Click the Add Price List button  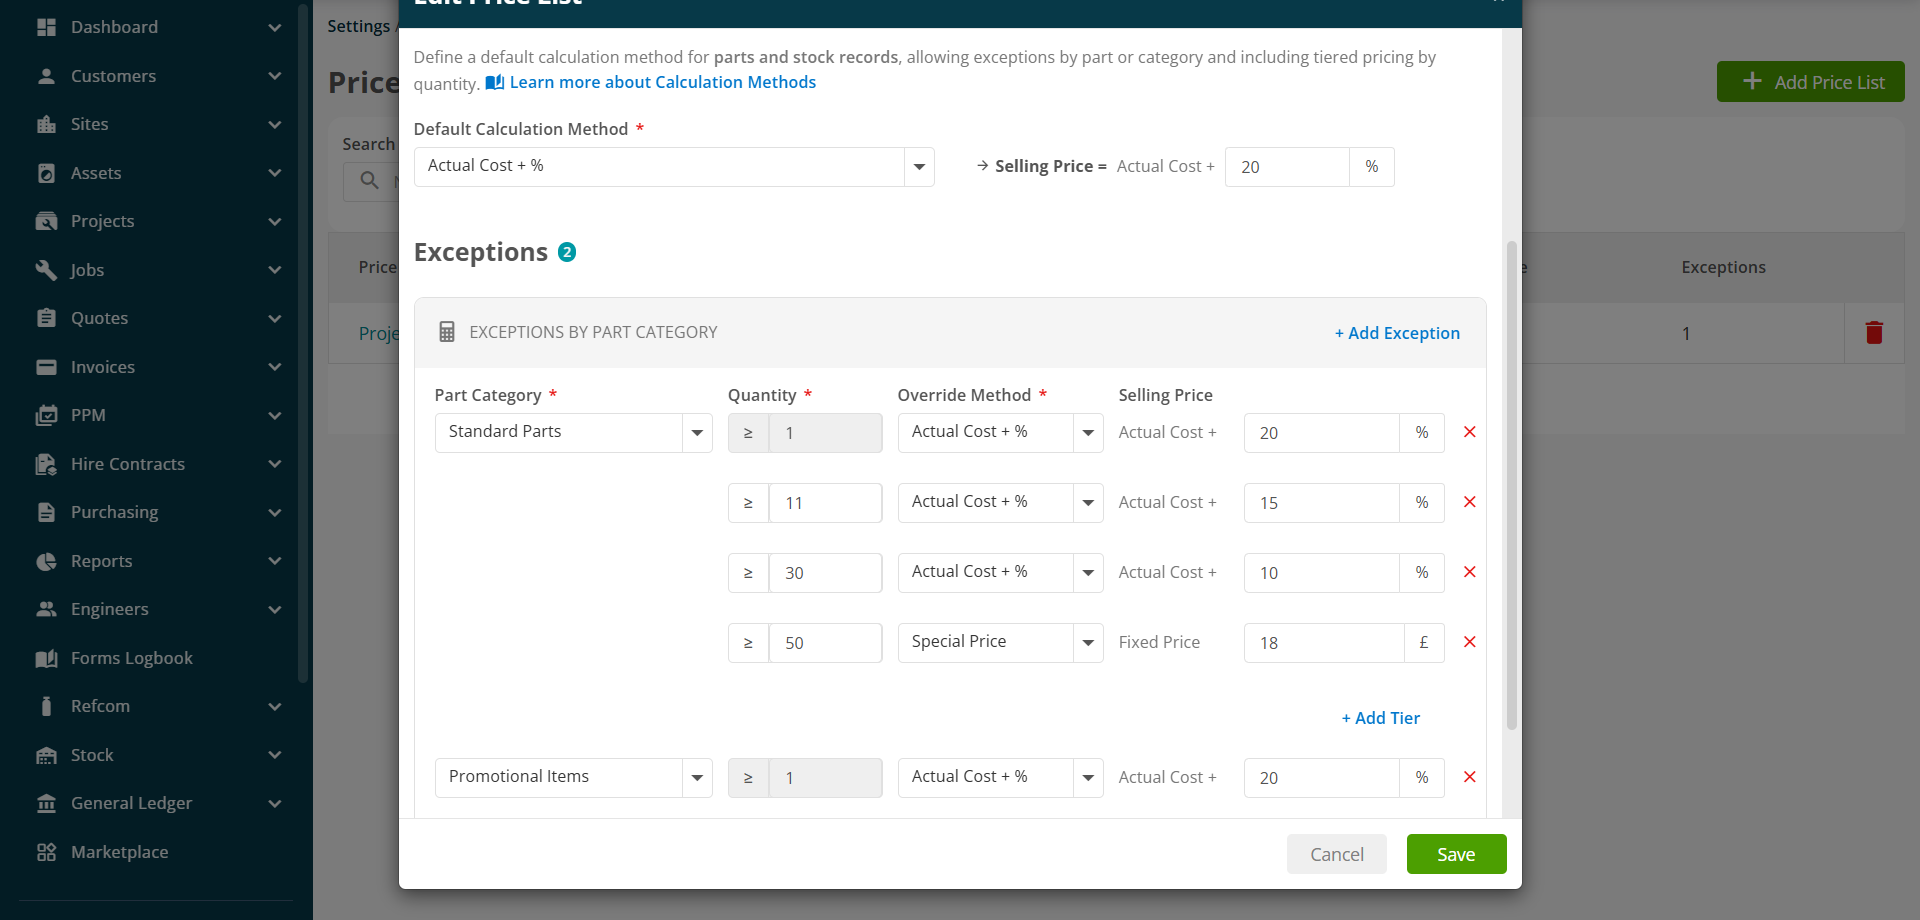click(x=1810, y=82)
